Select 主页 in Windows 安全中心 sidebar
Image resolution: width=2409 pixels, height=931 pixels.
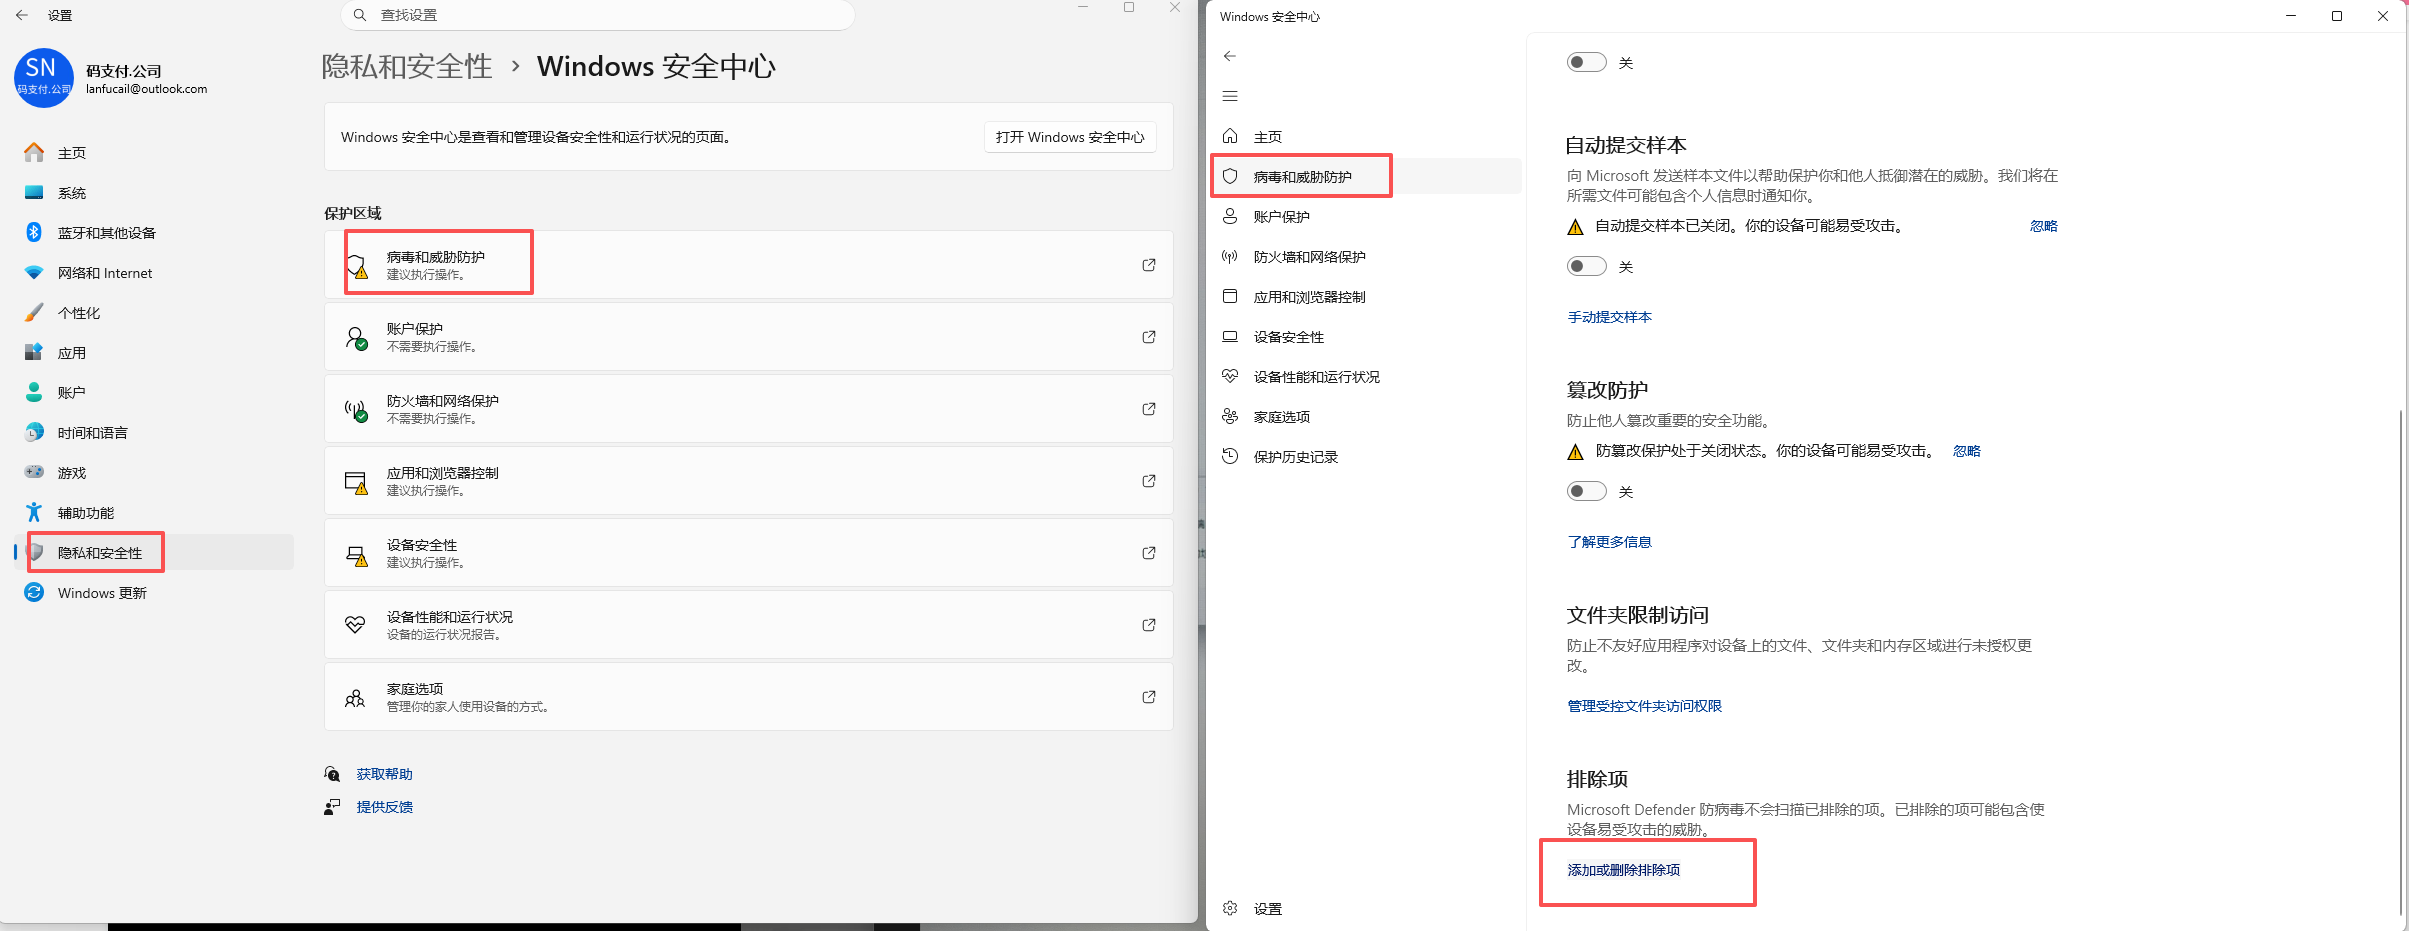click(1366, 136)
